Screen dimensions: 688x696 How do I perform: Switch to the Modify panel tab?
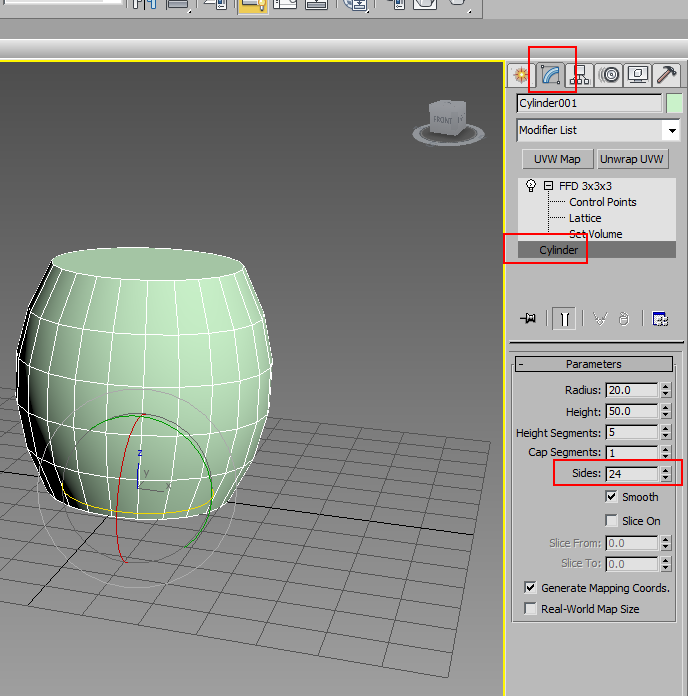click(x=551, y=75)
